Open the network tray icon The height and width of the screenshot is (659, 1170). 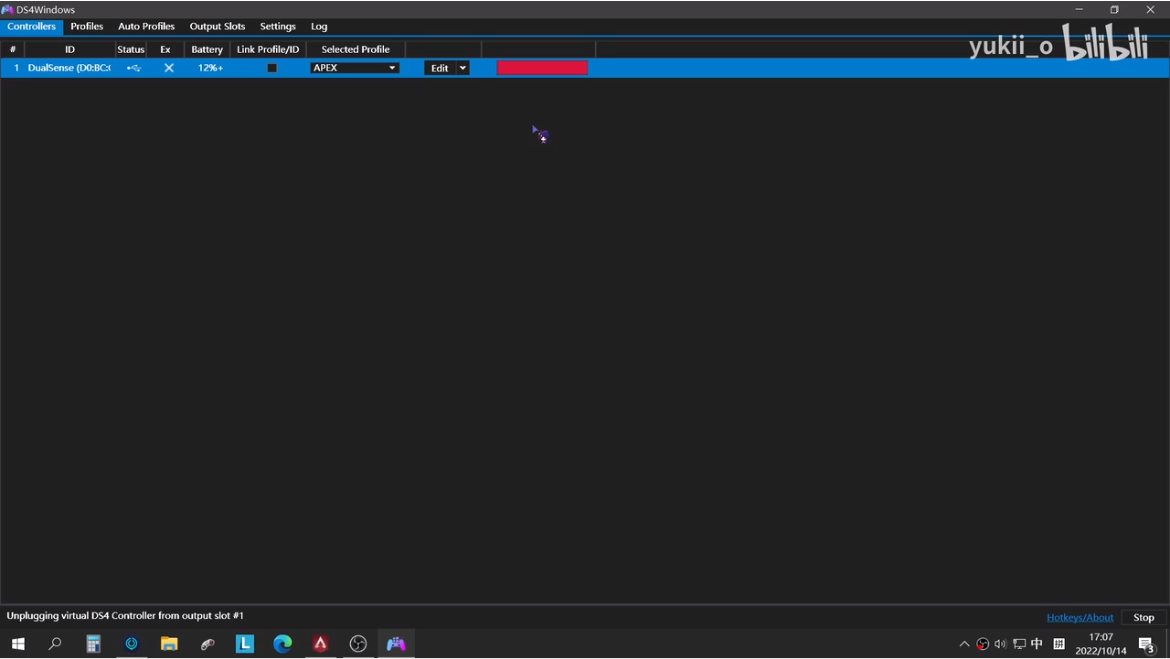pyautogui.click(x=1019, y=644)
